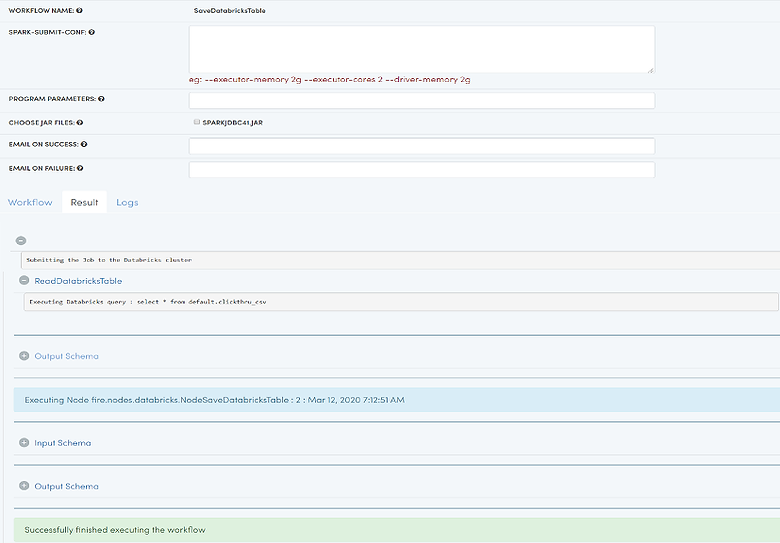
Task: Switch to the Workflow tab
Action: (30, 202)
